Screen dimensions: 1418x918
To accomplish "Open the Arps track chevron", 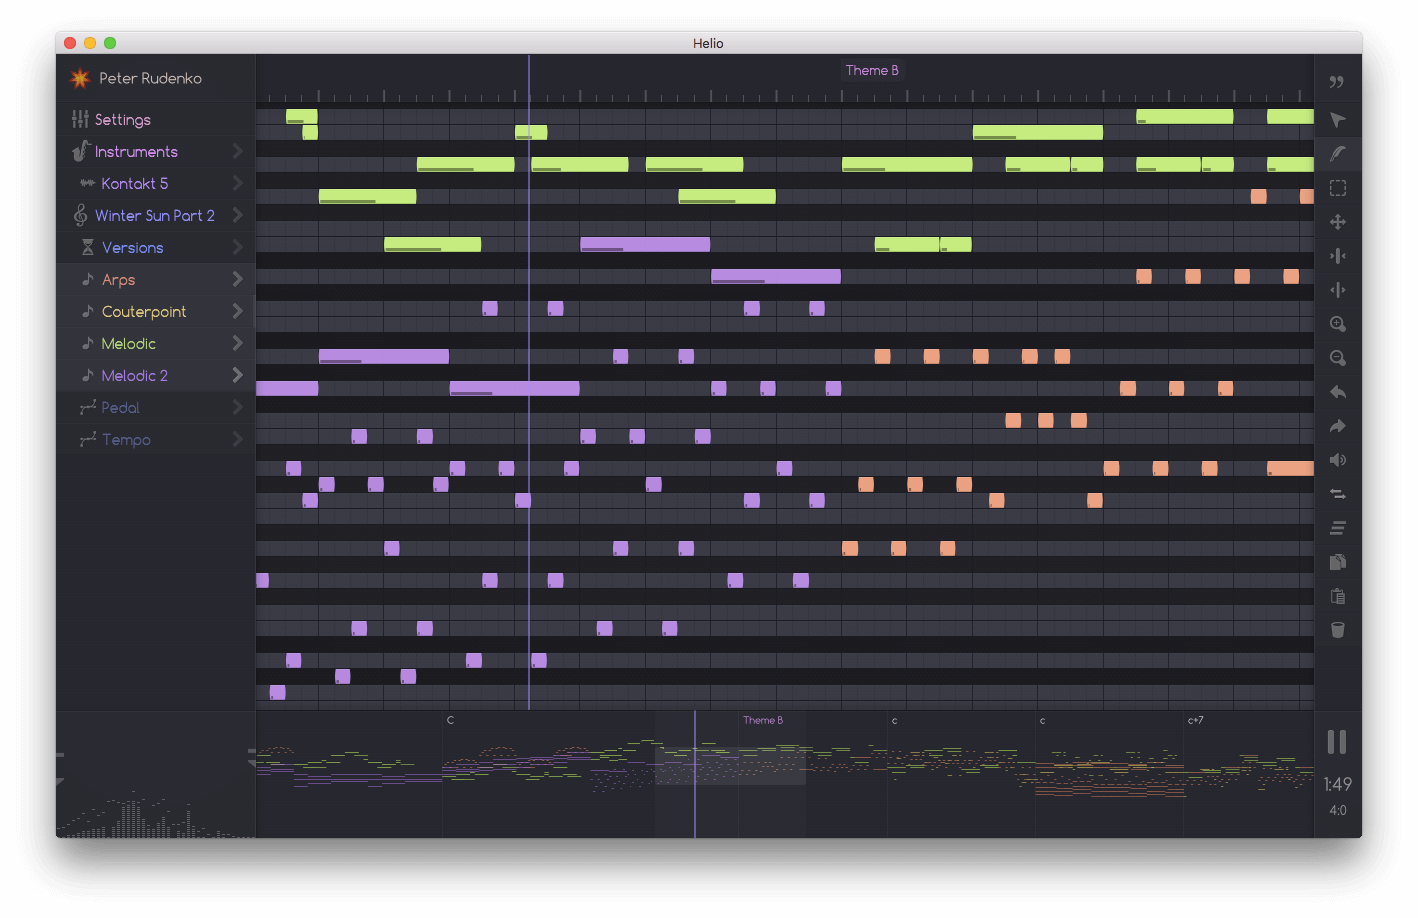I will click(237, 279).
